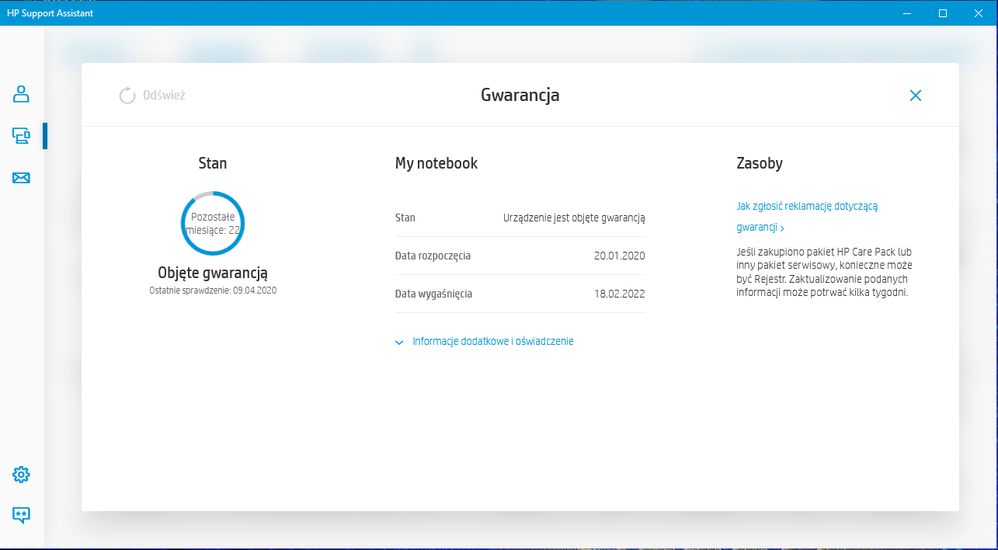Close the Gwarancja dialog with the X

pos(915,96)
